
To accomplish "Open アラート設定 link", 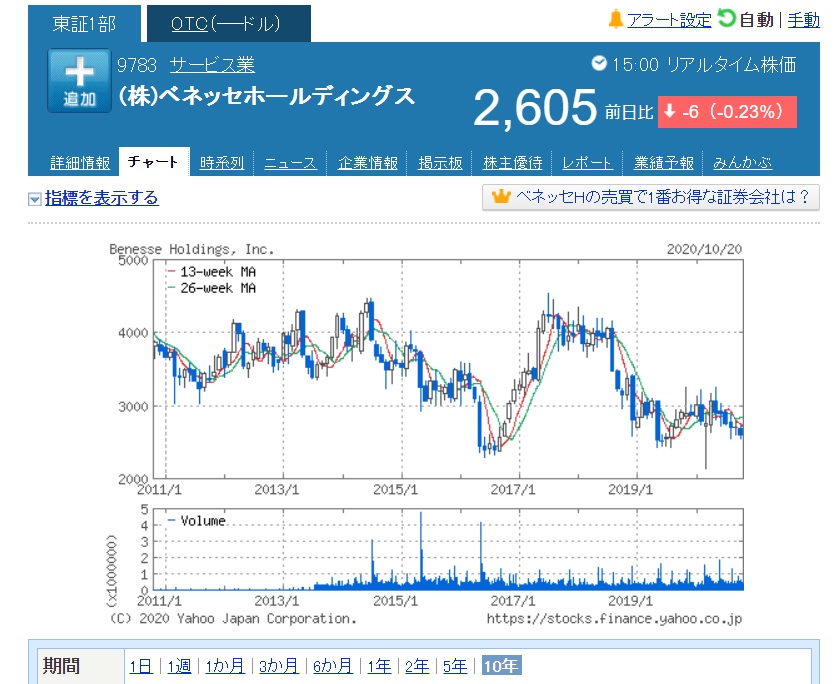I will coord(669,20).
